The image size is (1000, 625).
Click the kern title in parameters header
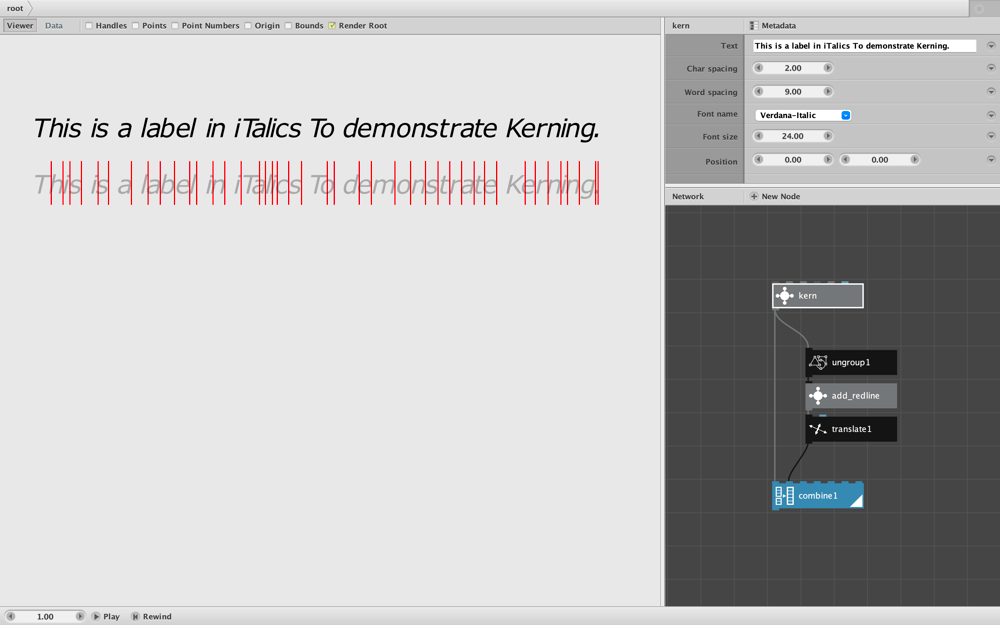click(680, 26)
